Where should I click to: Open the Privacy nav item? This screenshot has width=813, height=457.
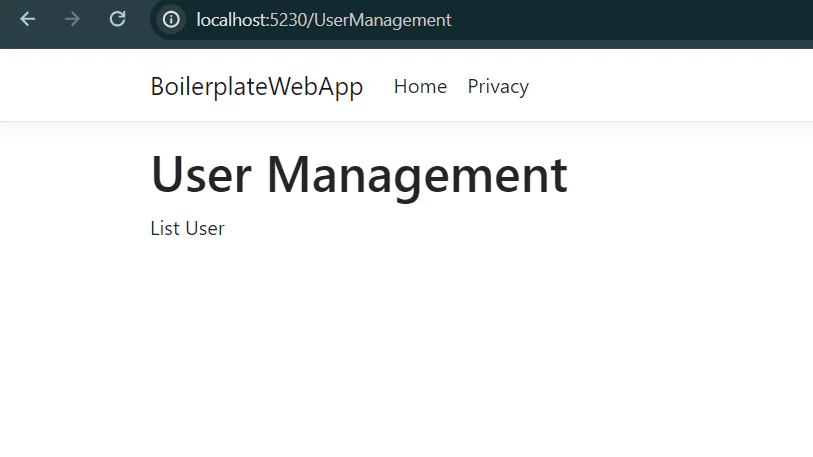pos(498,86)
